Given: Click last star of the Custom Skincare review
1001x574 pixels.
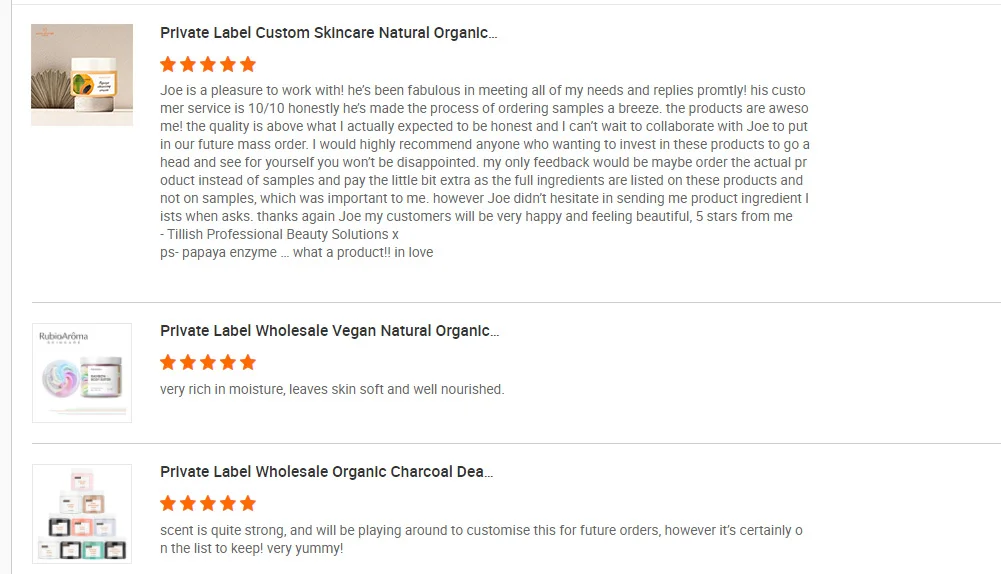Looking at the screenshot, I should pyautogui.click(x=248, y=64).
